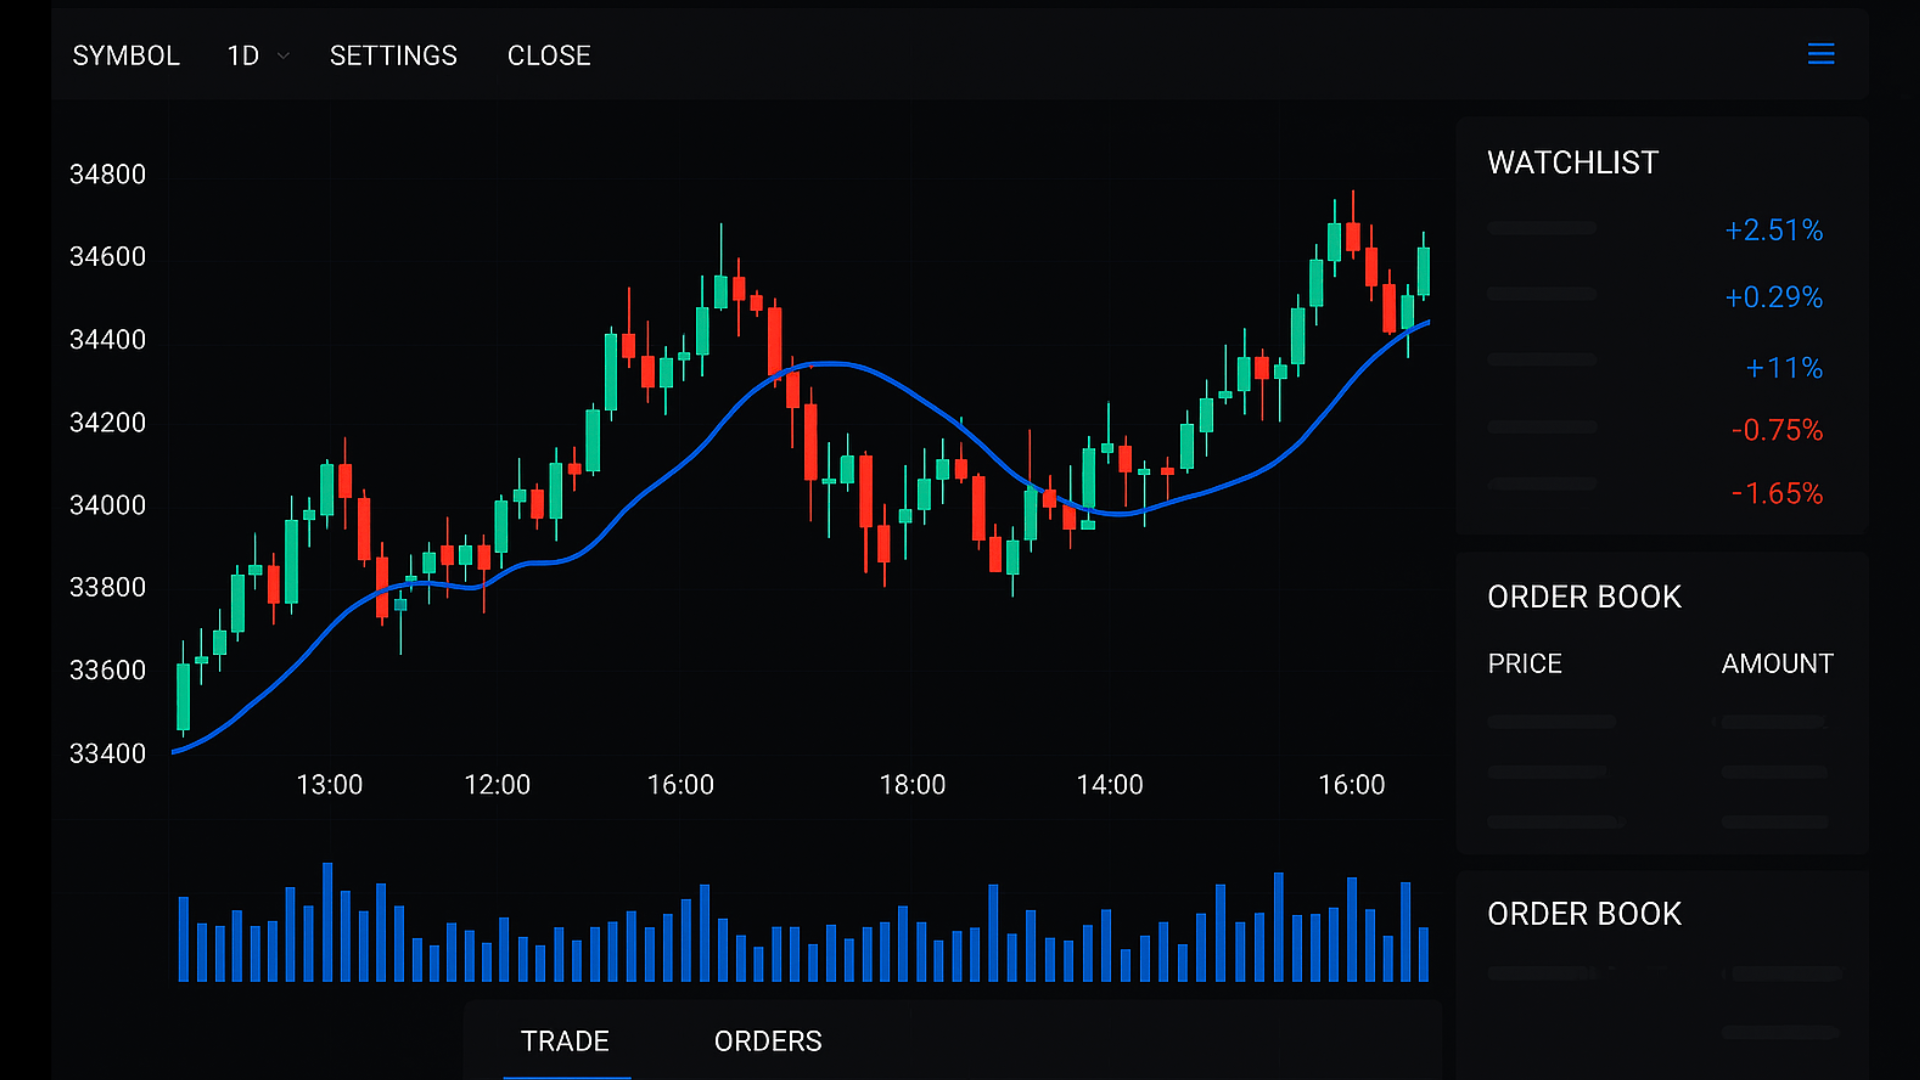Click the PRICE column header

coord(1524,663)
